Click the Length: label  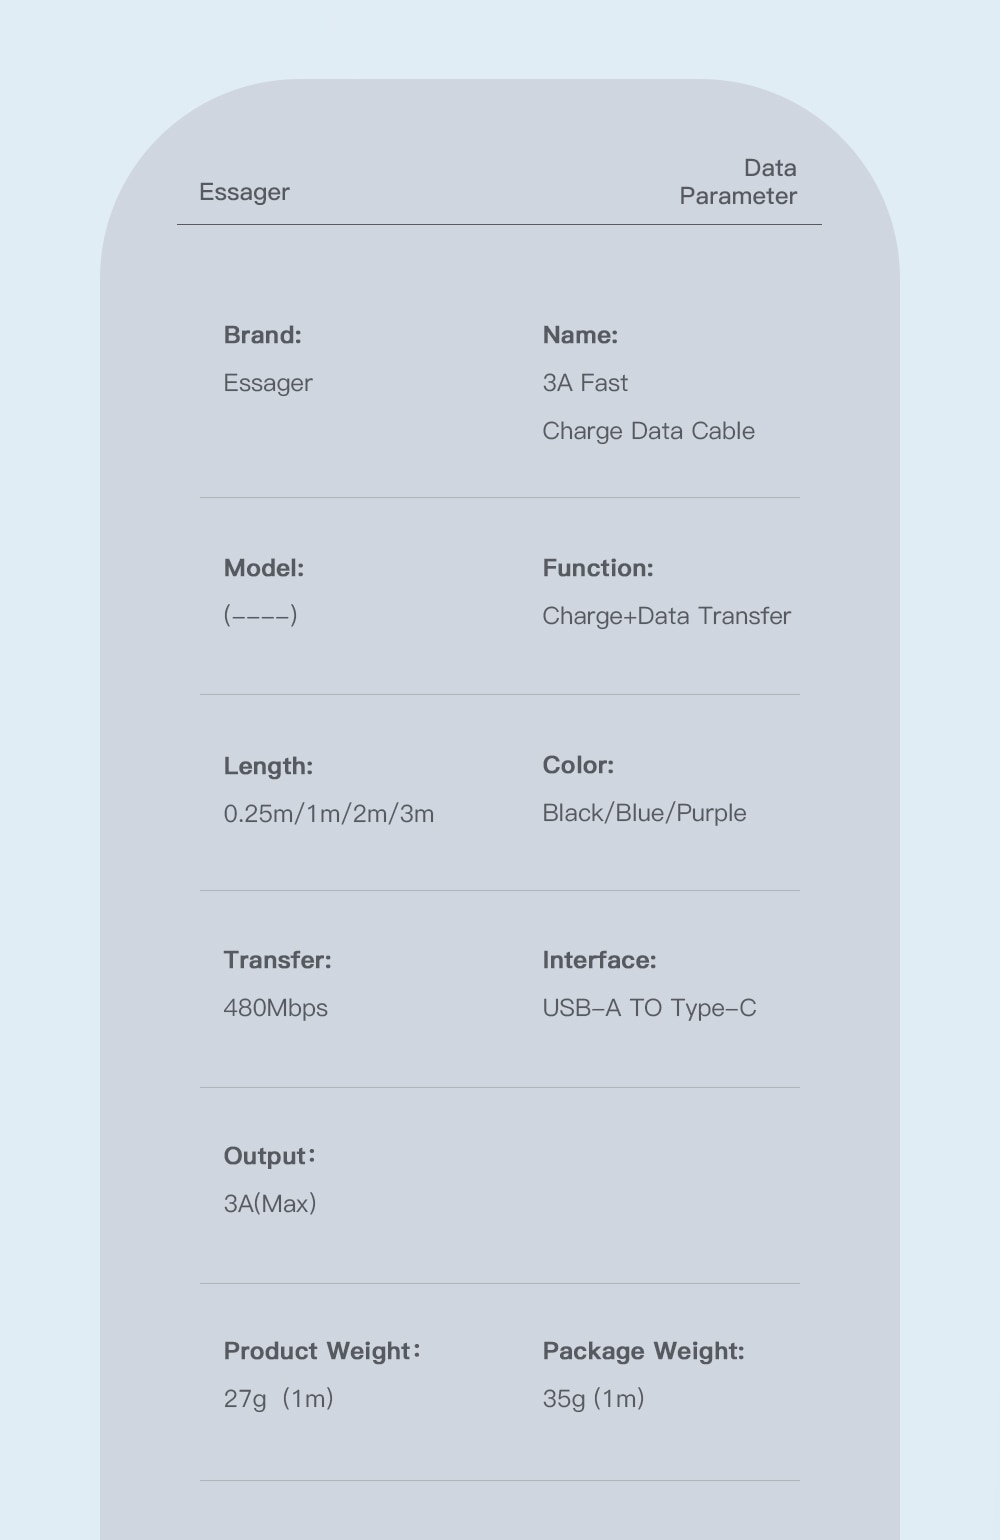pos(268,766)
